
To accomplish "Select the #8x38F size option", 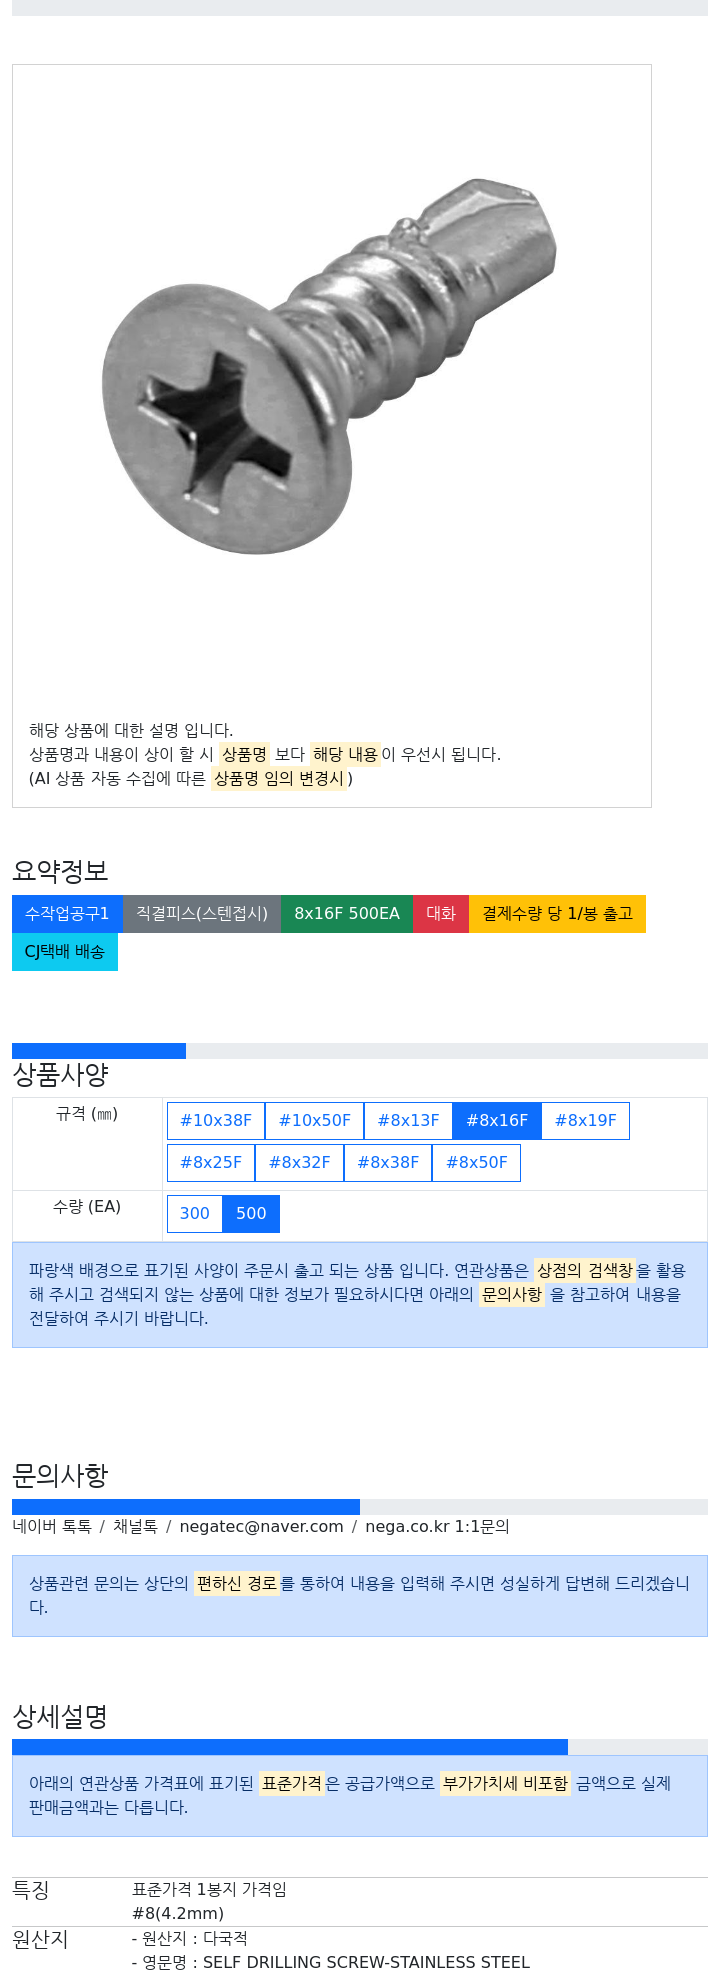I will 388,1163.
